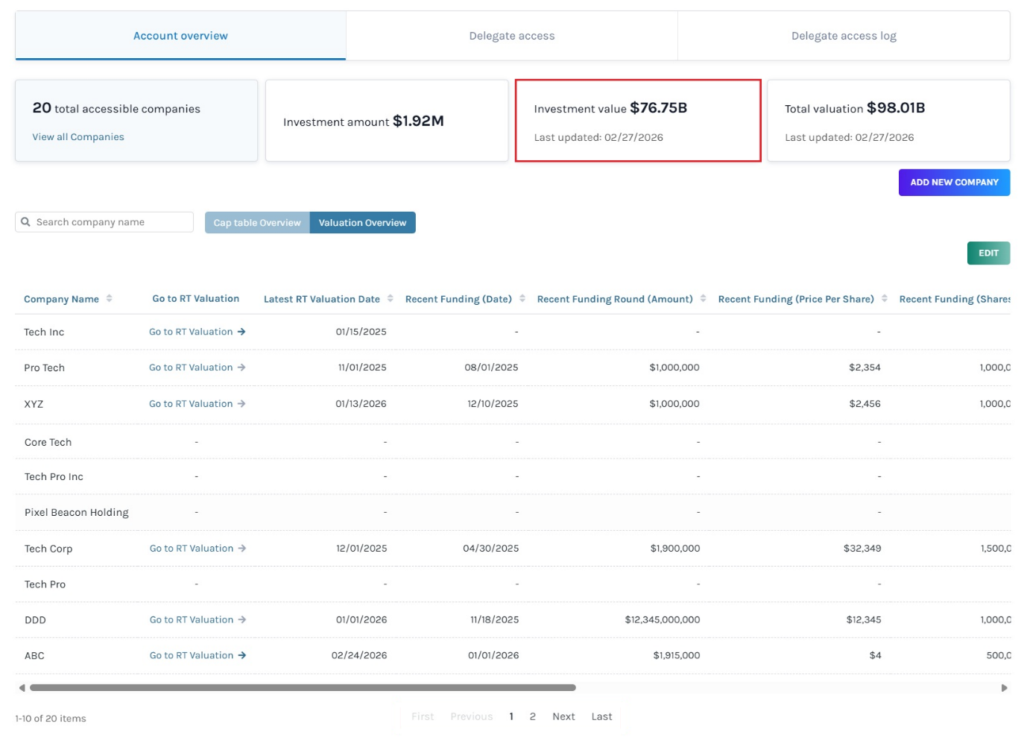Screen dimensions: 1024x738
Task: Switch to Valuation Overview view
Action: click(x=364, y=221)
